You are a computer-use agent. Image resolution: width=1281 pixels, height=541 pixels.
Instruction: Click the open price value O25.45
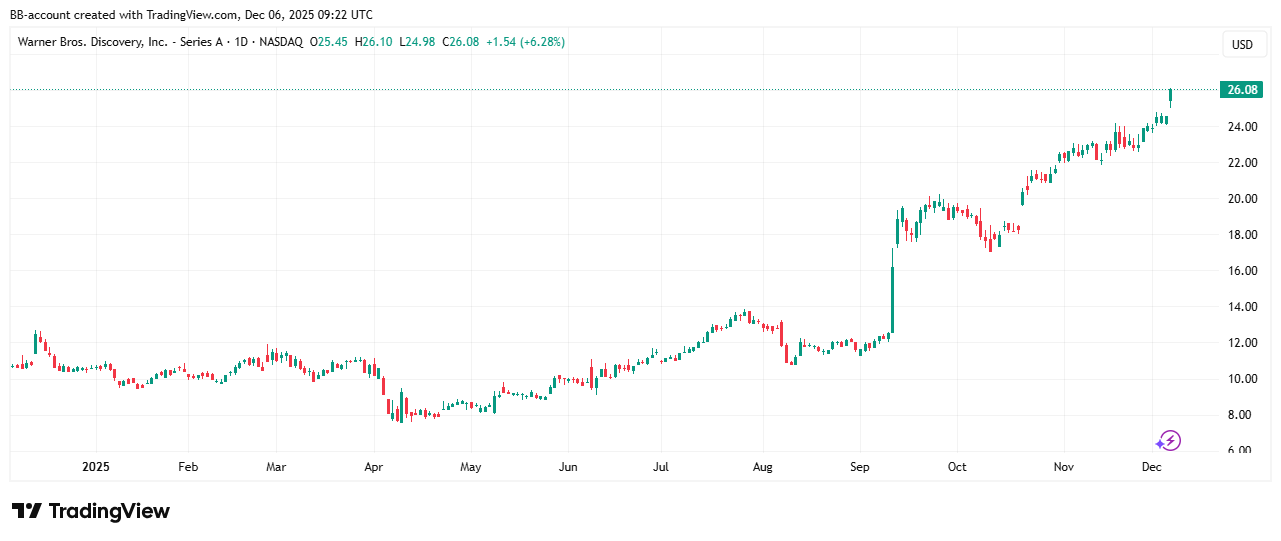click(331, 42)
